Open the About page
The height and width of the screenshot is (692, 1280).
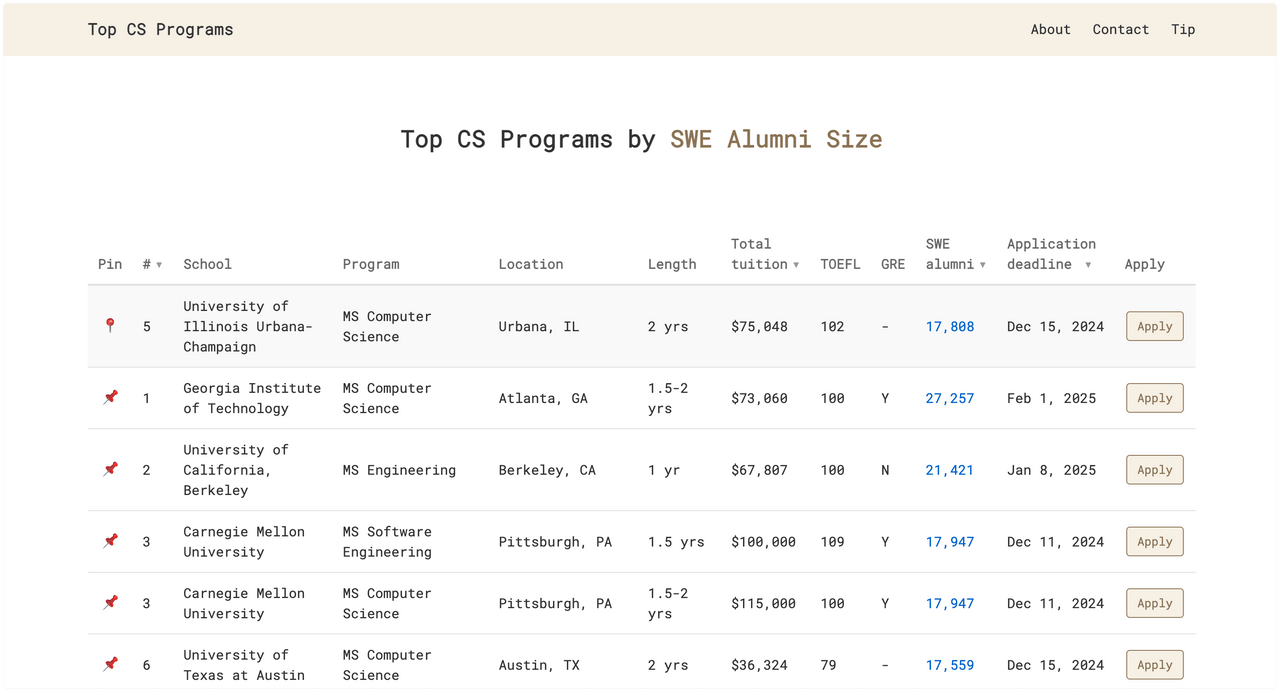tap(1050, 29)
